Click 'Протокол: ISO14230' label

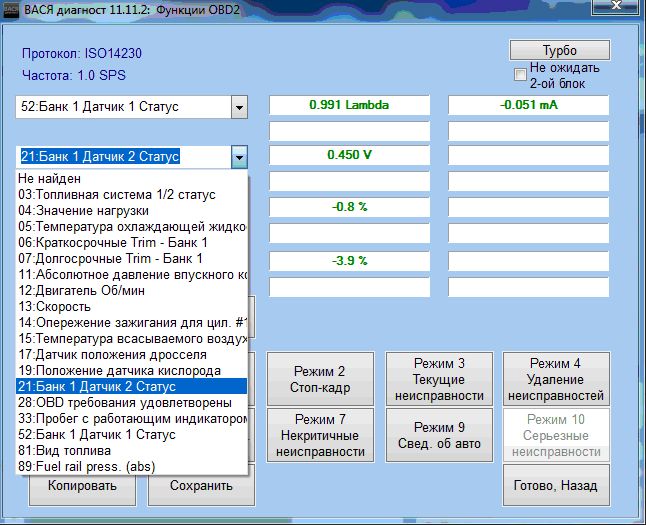[x=82, y=53]
